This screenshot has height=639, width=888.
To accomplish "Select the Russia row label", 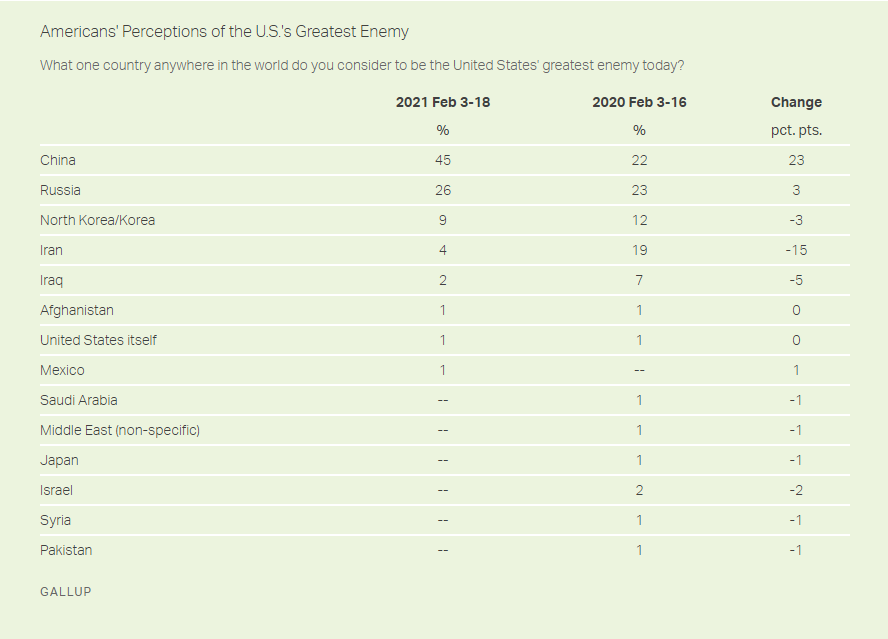I will point(60,190).
